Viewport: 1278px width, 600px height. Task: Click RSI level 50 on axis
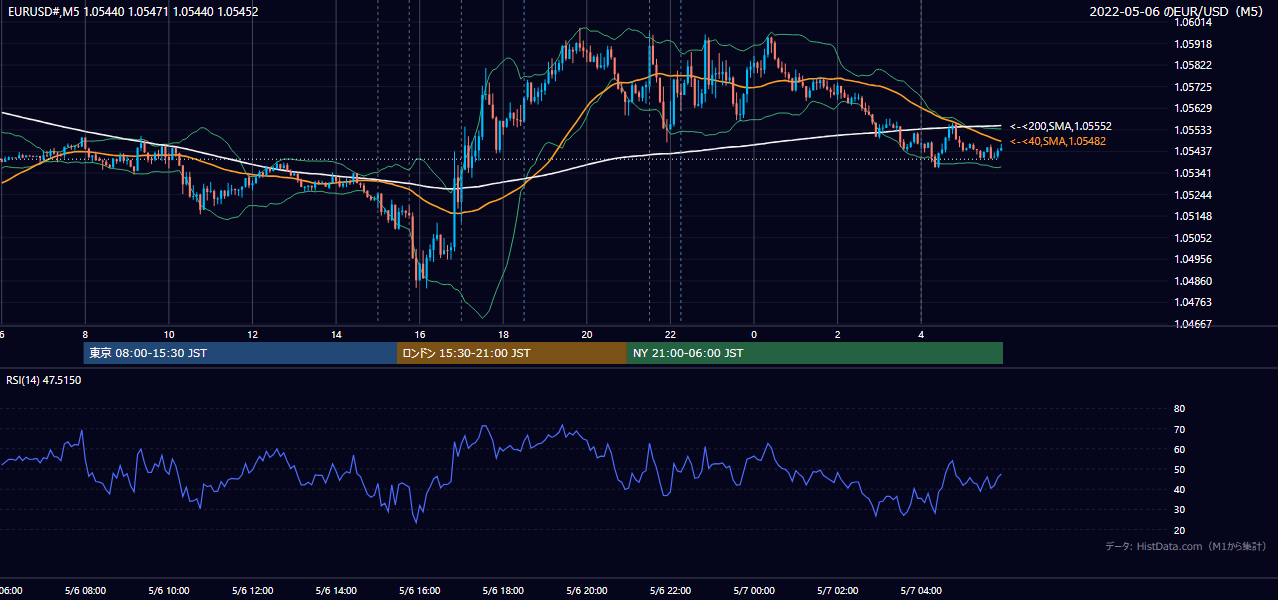click(1179, 469)
